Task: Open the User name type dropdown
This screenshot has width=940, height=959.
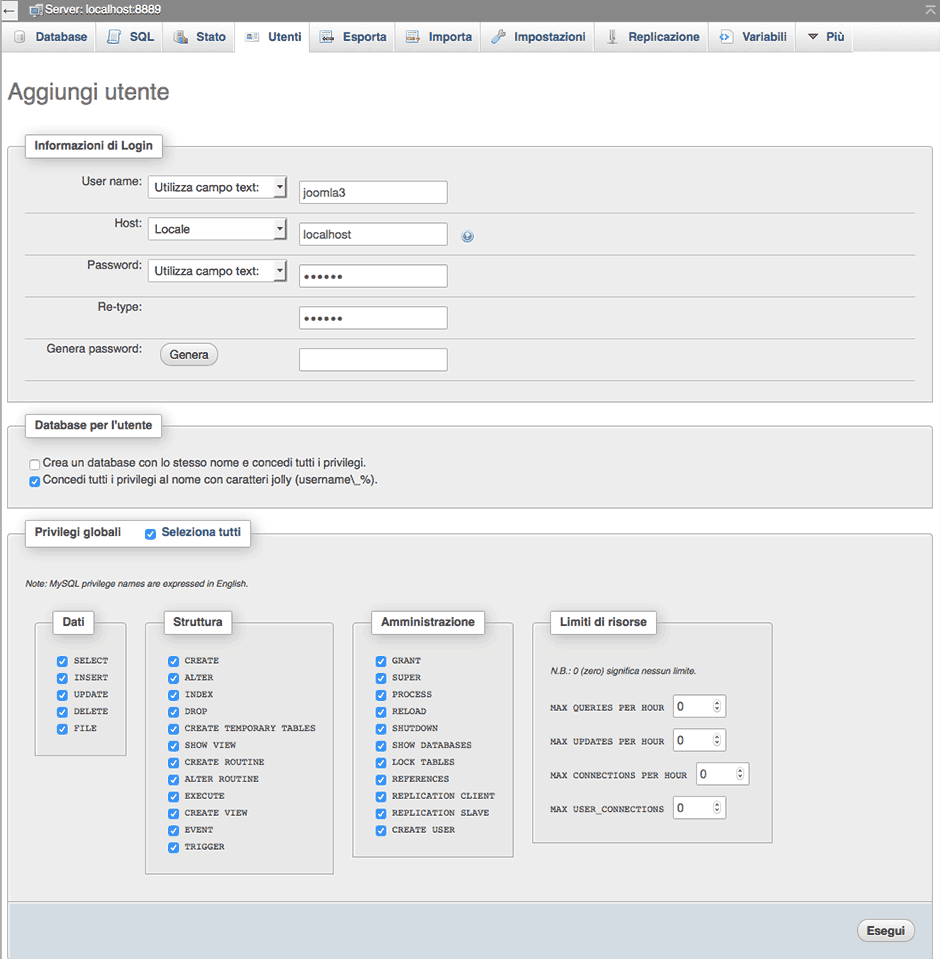Action: tap(217, 187)
